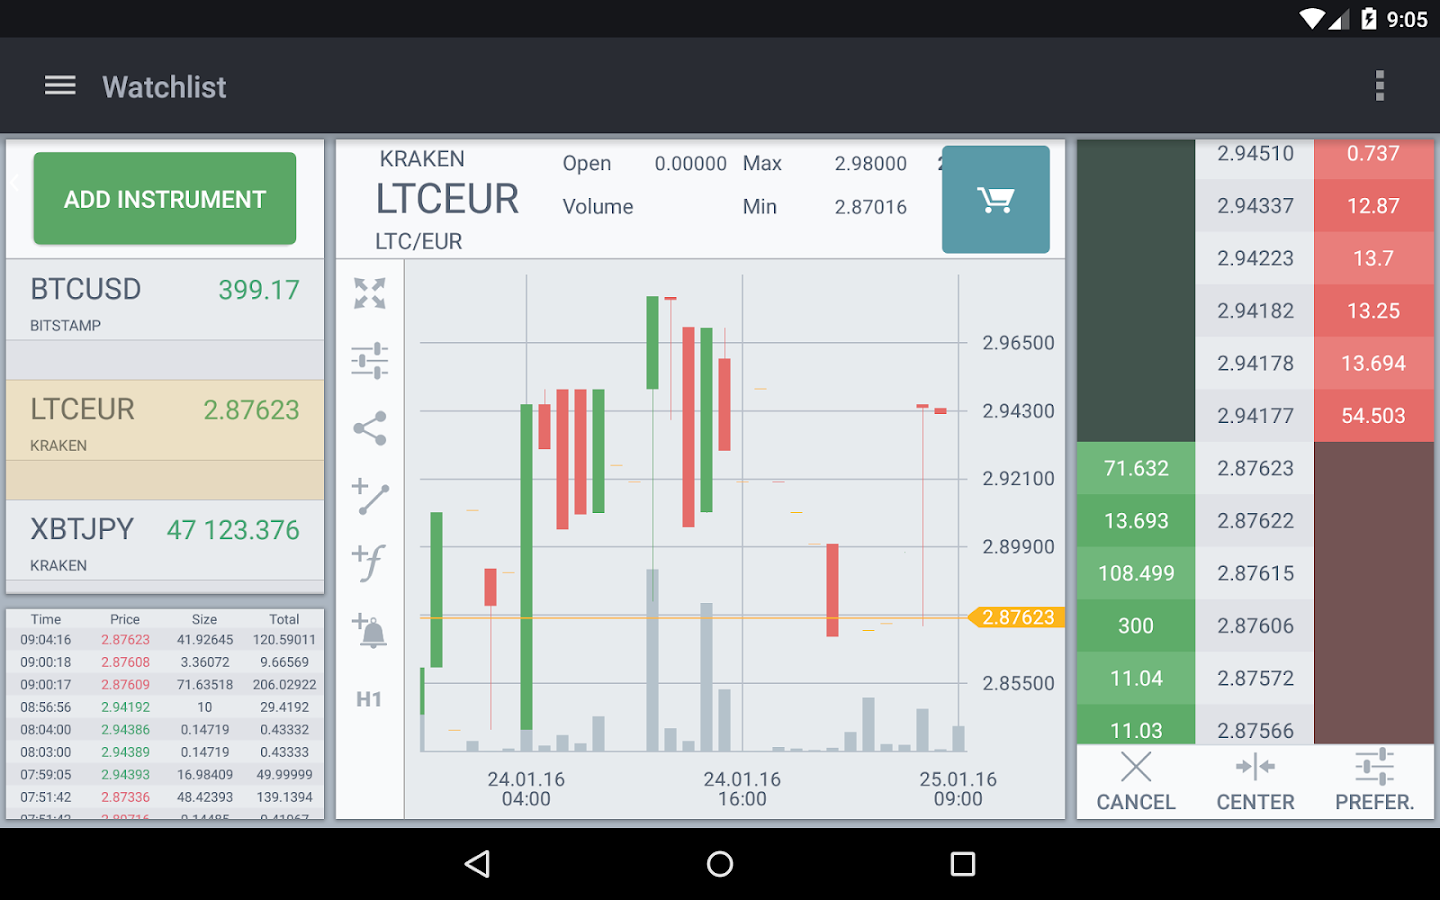Image resolution: width=1440 pixels, height=900 pixels.
Task: Select the LTCEUR Kraken instrument
Action: [165, 420]
